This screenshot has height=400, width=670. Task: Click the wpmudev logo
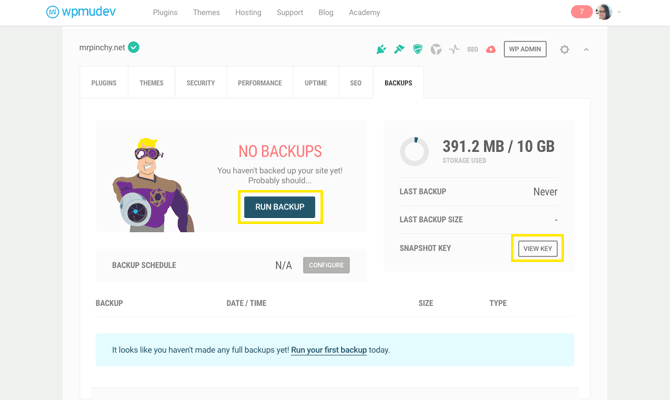(81, 12)
